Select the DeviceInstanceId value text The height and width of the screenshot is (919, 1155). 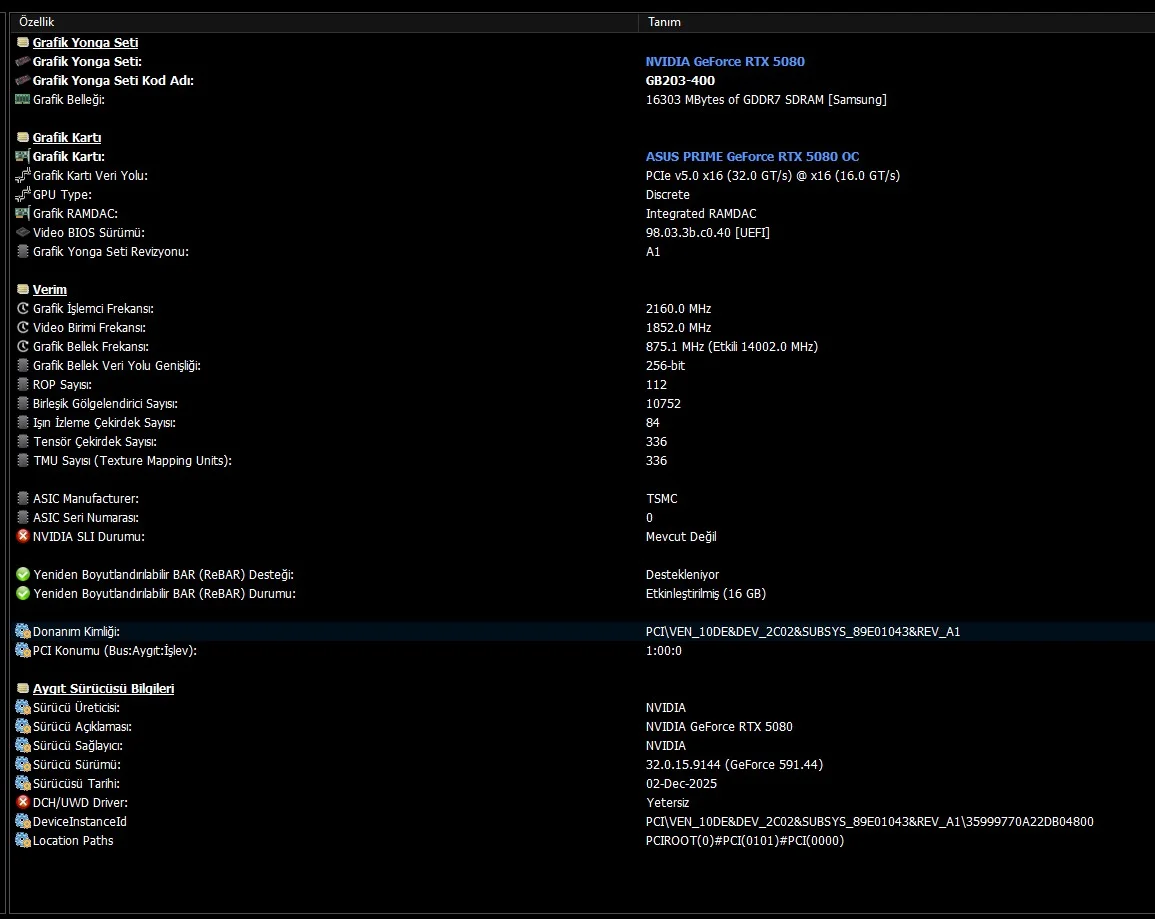(x=869, y=822)
